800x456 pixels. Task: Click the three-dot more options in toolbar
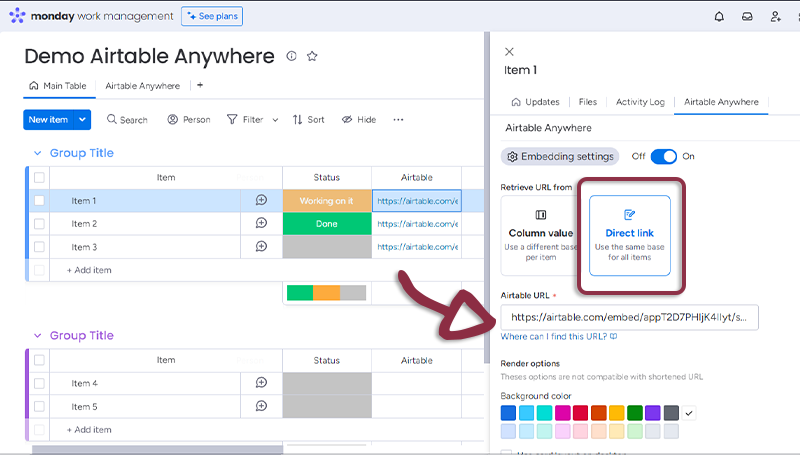pyautogui.click(x=398, y=120)
